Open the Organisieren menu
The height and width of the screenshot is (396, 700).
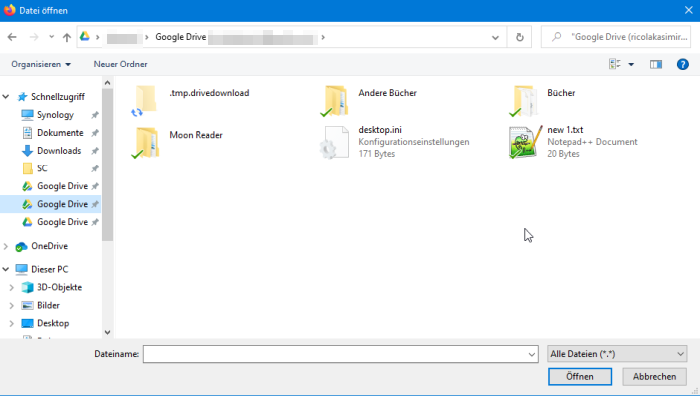tap(41, 64)
